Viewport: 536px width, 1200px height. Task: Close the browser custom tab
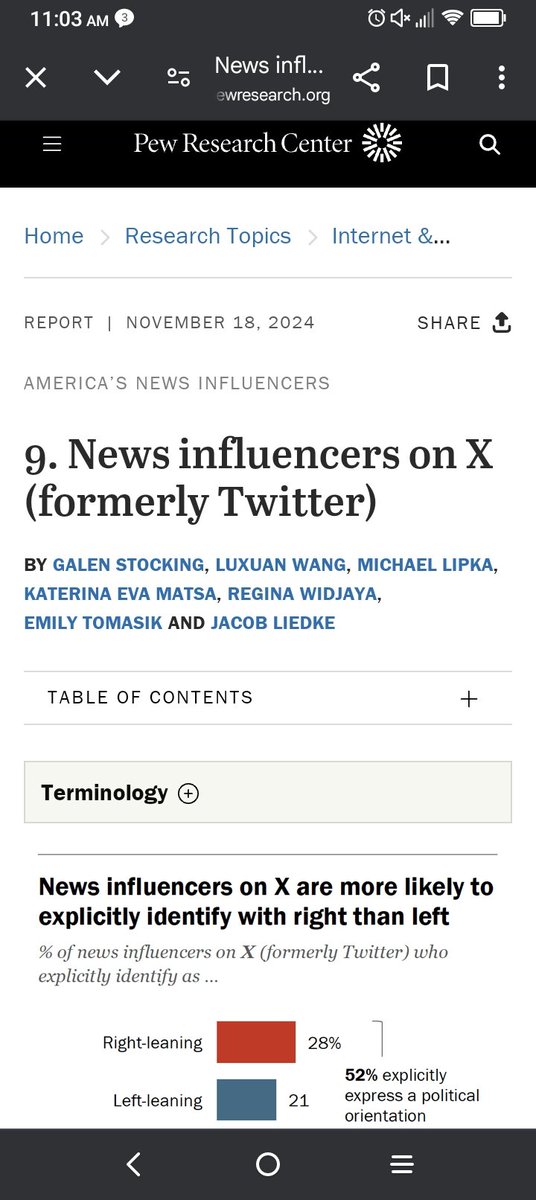35,79
